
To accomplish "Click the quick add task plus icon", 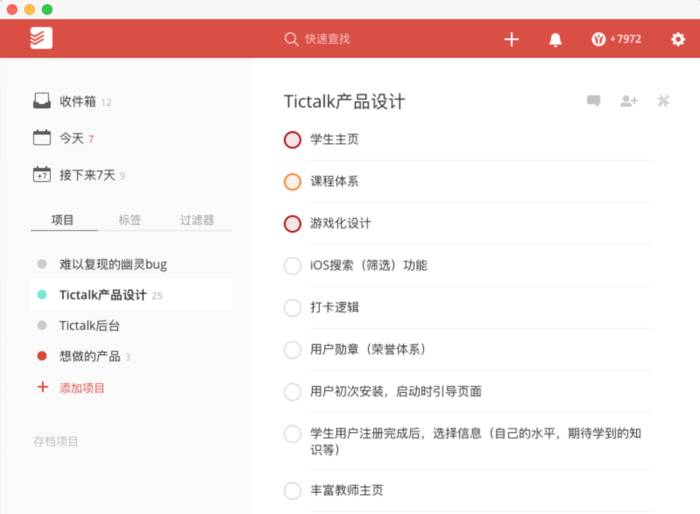I will [x=511, y=39].
